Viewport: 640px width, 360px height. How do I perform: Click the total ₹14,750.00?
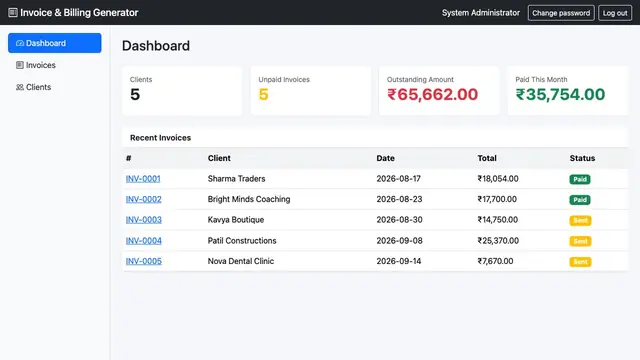pos(498,220)
